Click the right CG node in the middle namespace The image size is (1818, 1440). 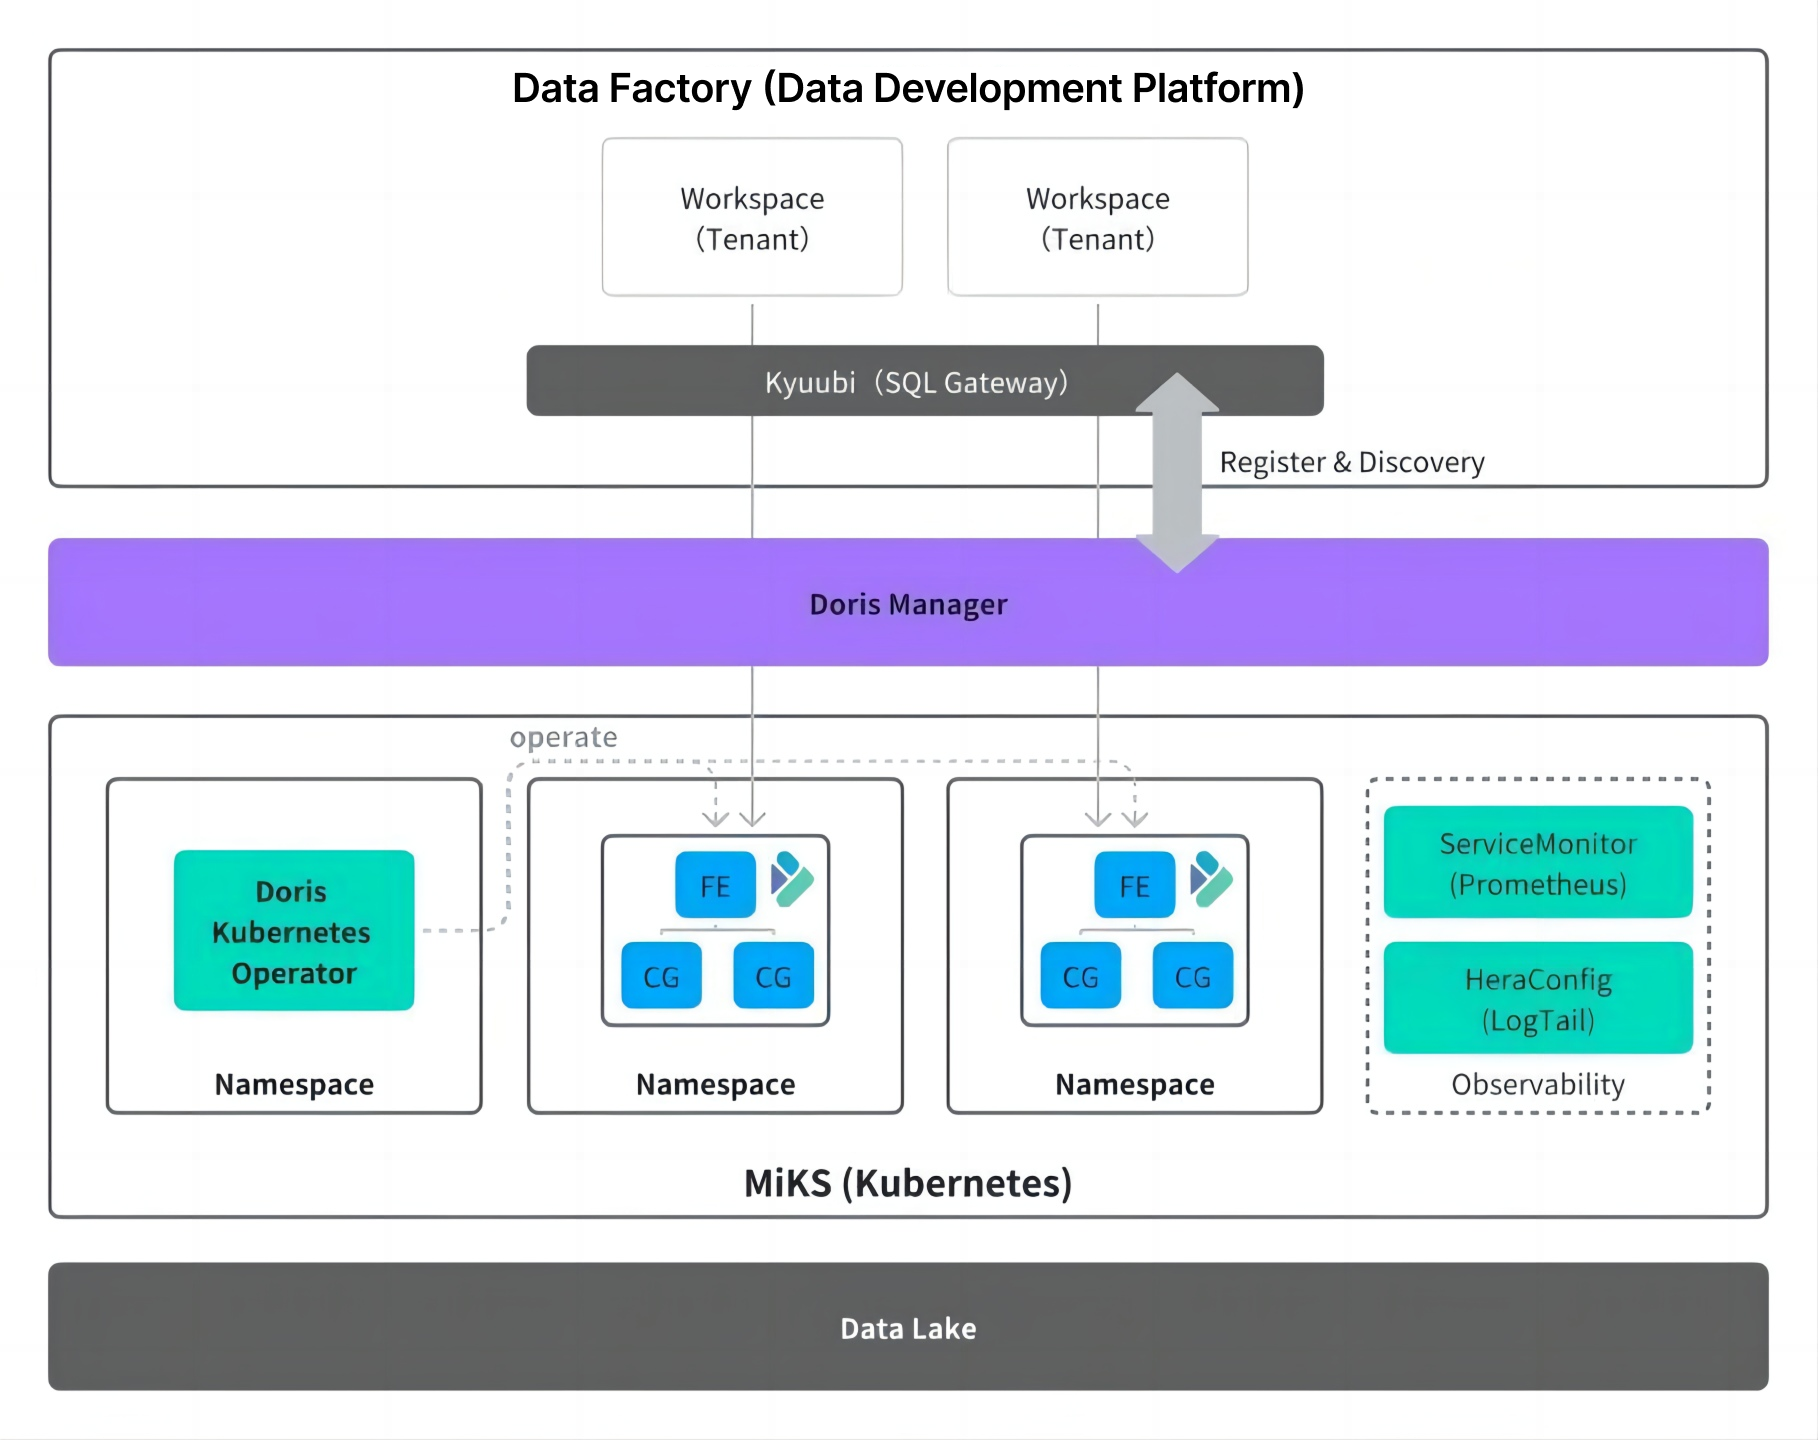773,976
